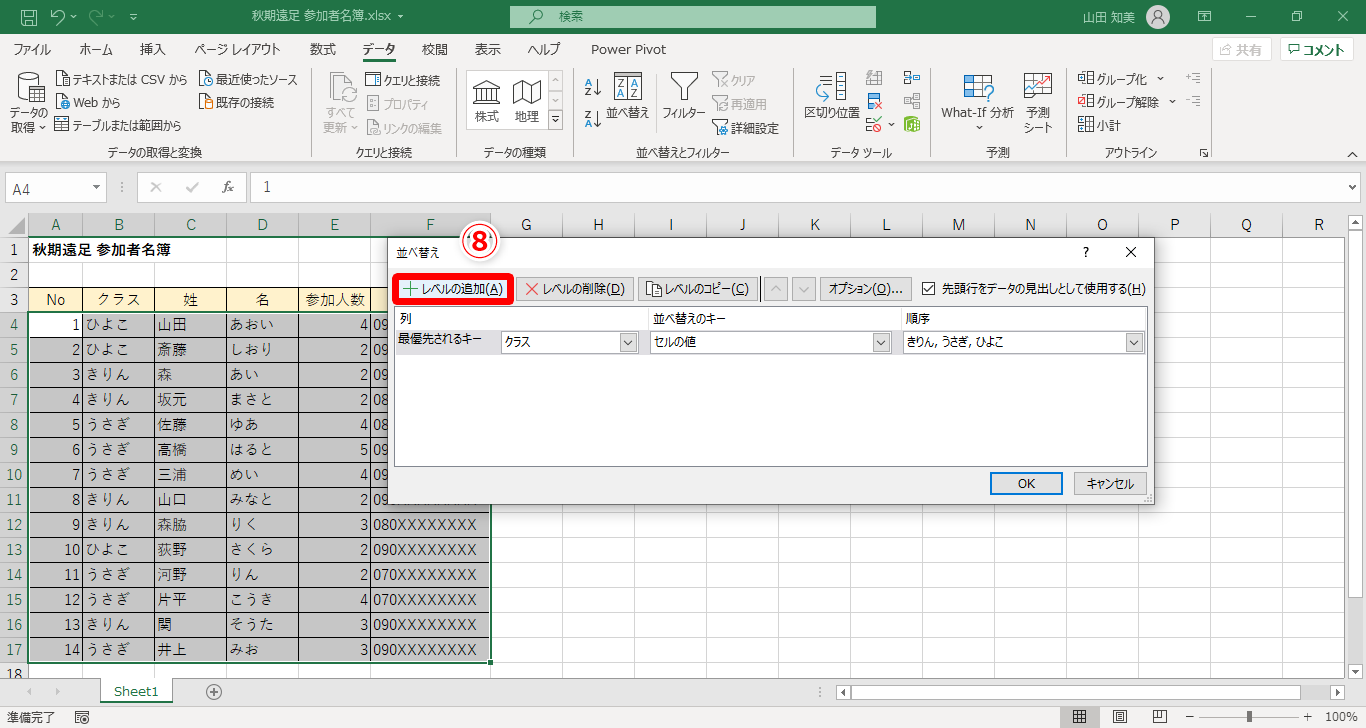
Task: Click the グループ化 outline icon
Action: 1086,79
